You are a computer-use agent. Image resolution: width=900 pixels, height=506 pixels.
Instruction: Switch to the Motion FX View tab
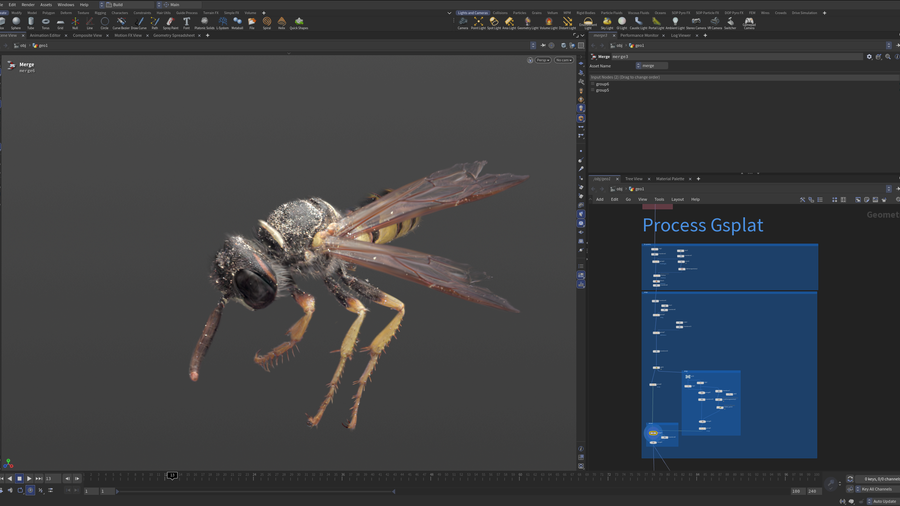pos(128,36)
